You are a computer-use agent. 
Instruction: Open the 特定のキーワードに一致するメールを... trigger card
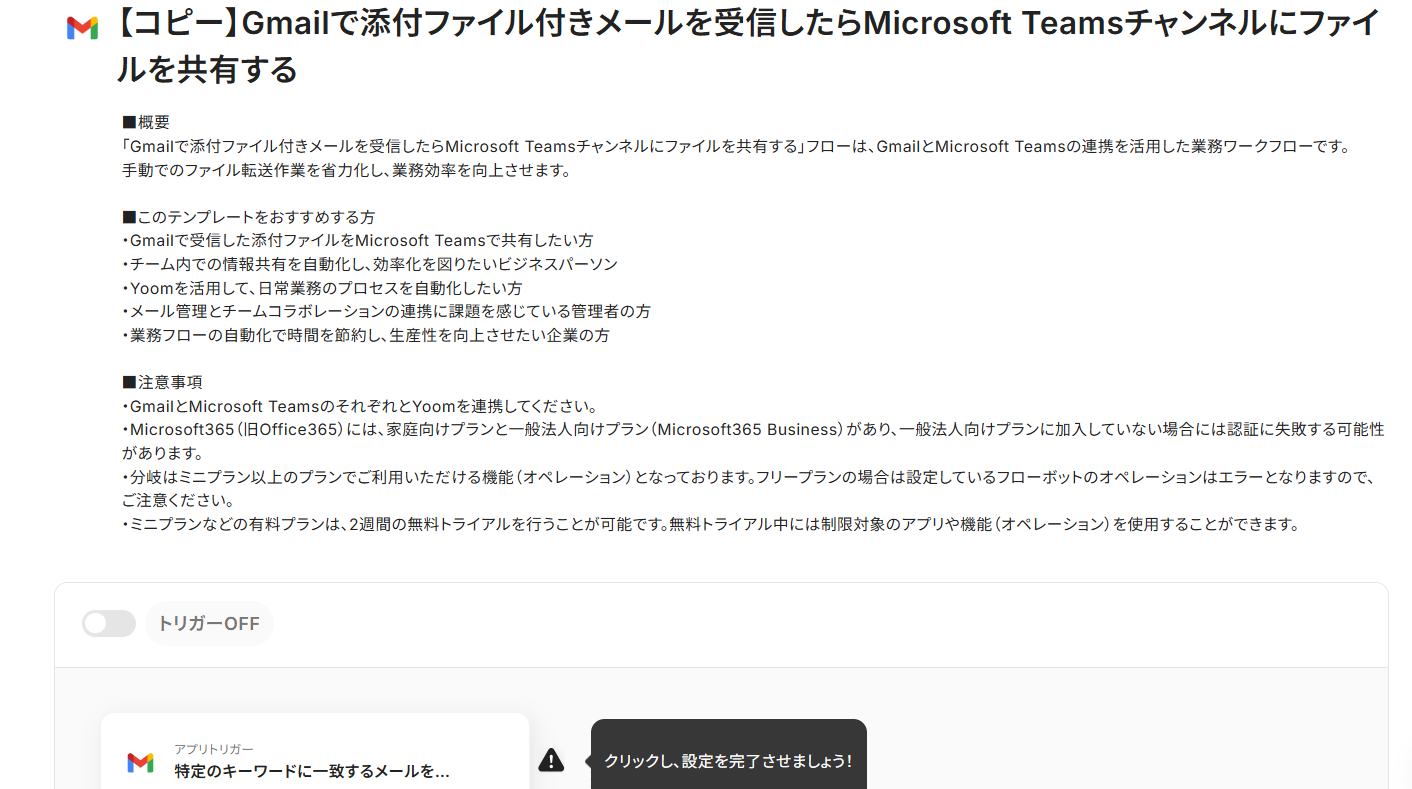point(315,751)
